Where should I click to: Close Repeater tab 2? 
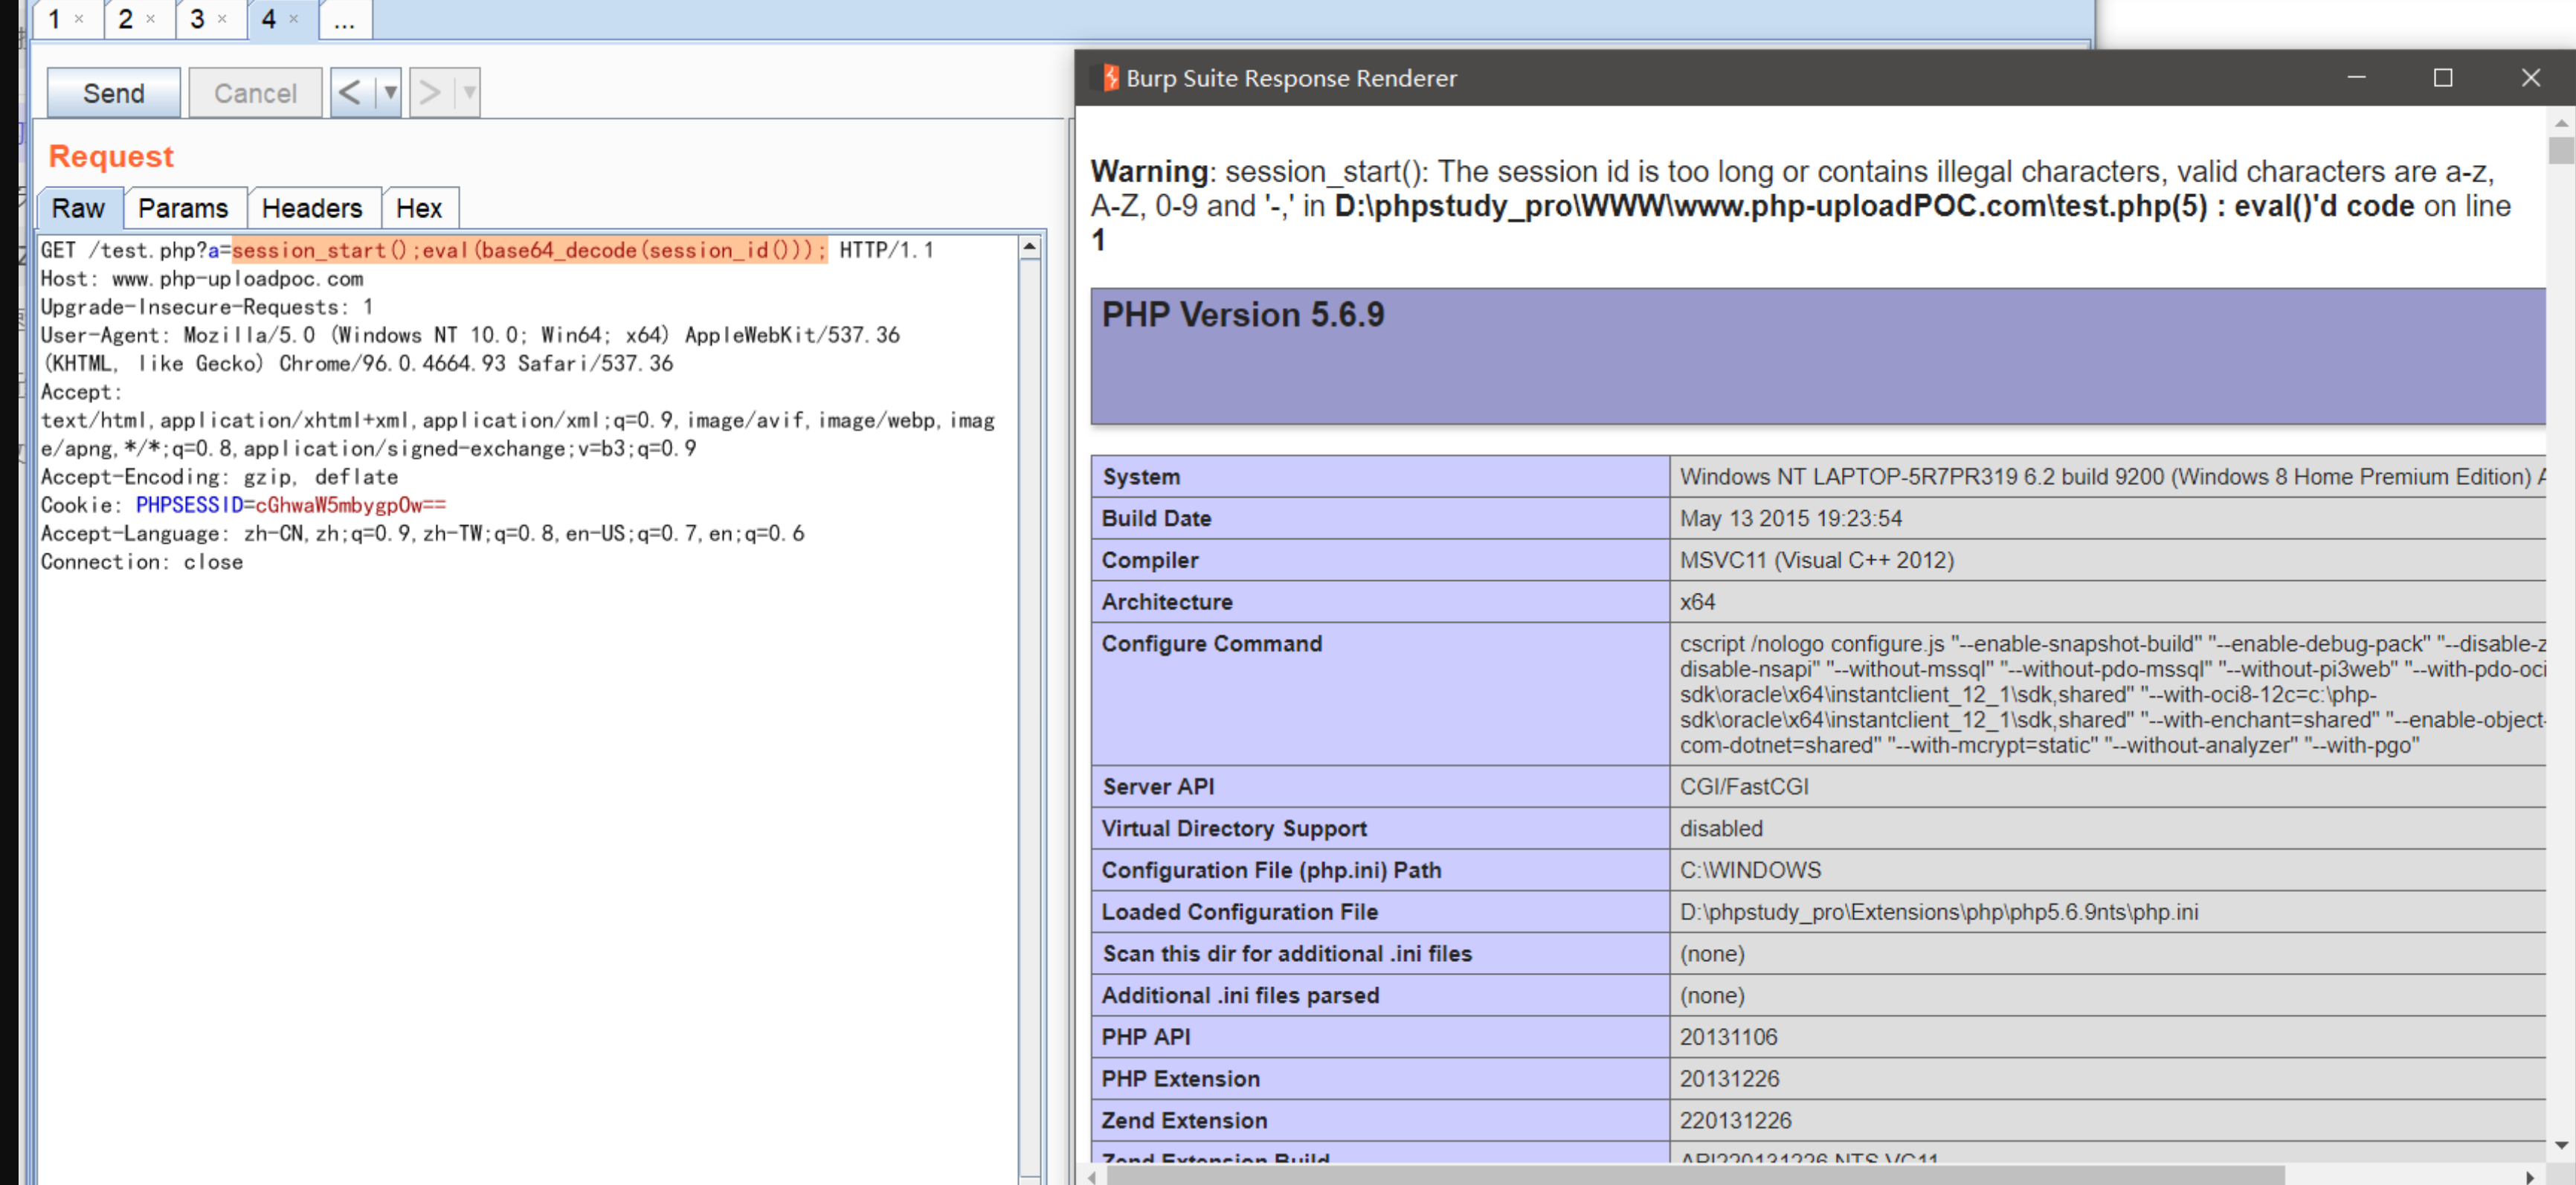click(x=150, y=19)
